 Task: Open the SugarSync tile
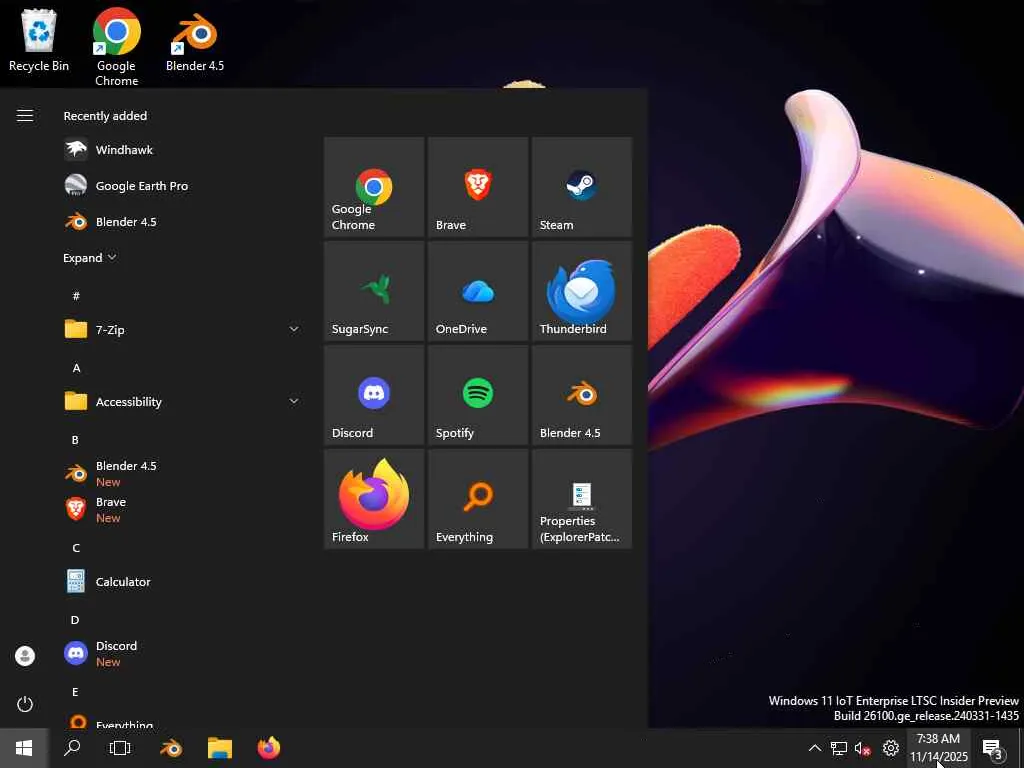pos(374,291)
